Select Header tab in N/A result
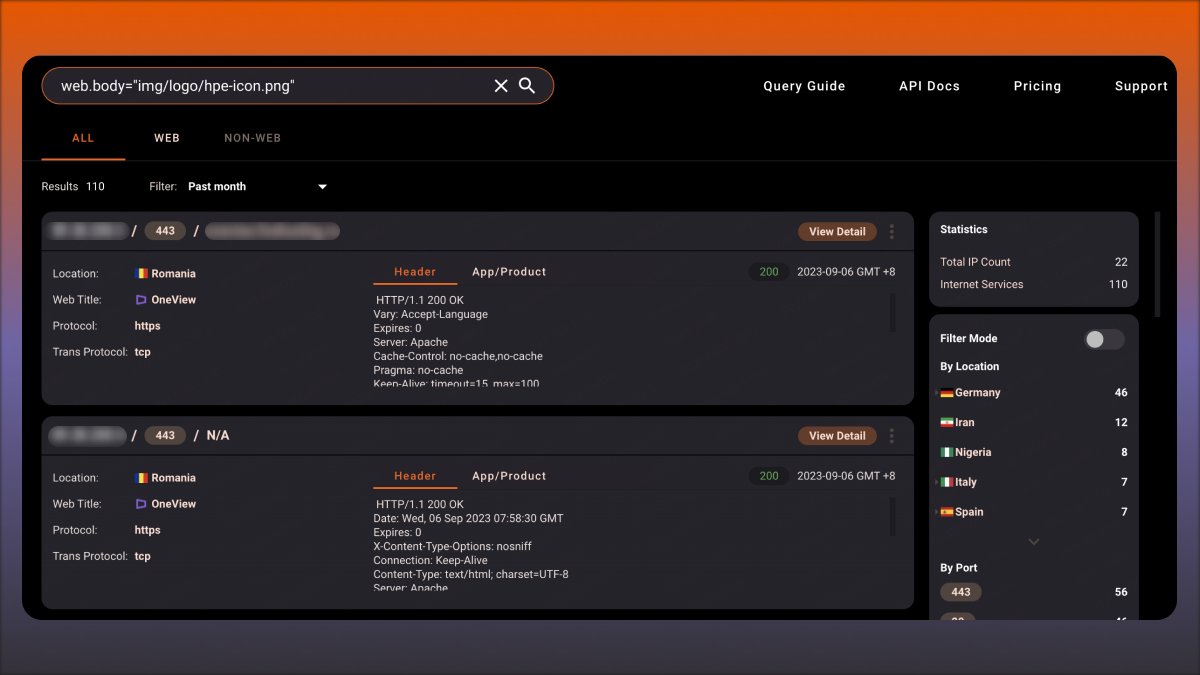The height and width of the screenshot is (675, 1200). (415, 476)
